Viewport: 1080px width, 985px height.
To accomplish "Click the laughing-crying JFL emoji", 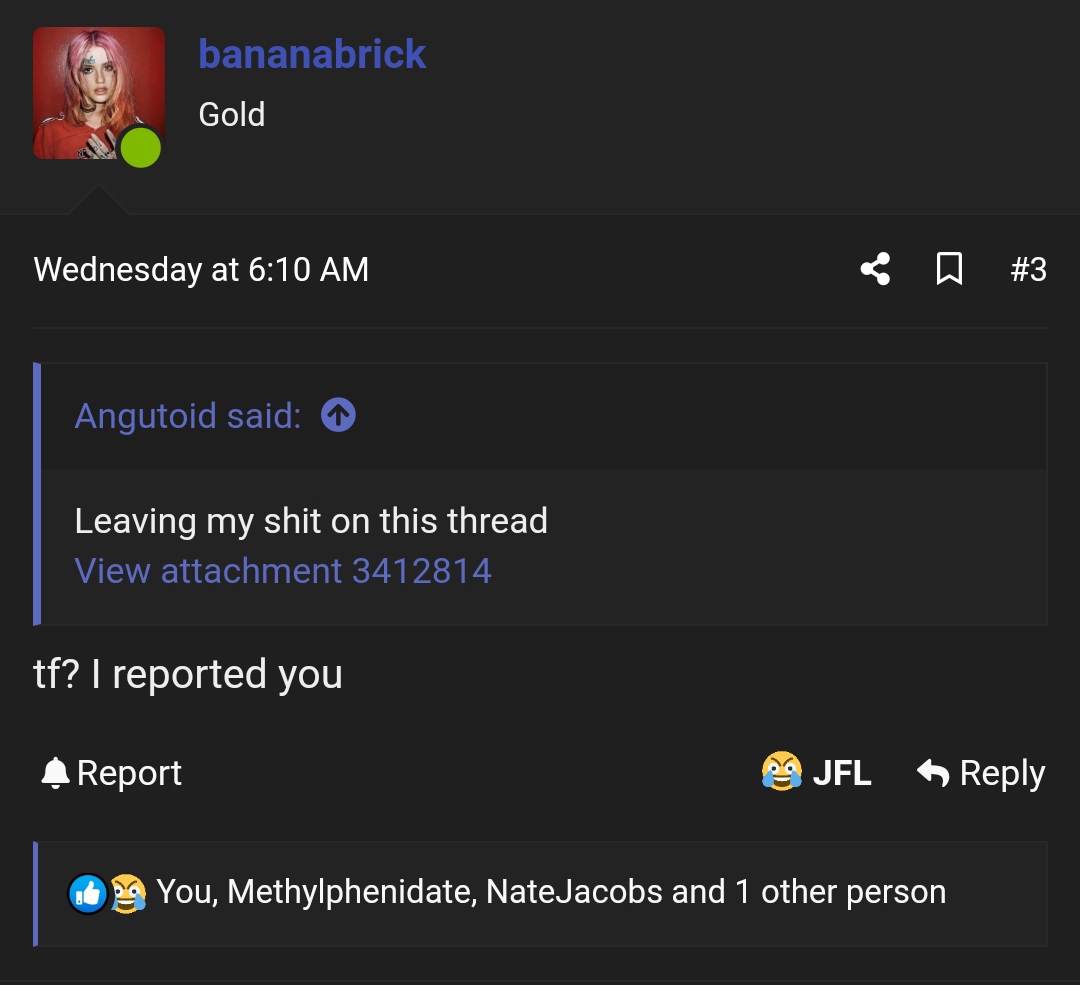I will pos(781,771).
